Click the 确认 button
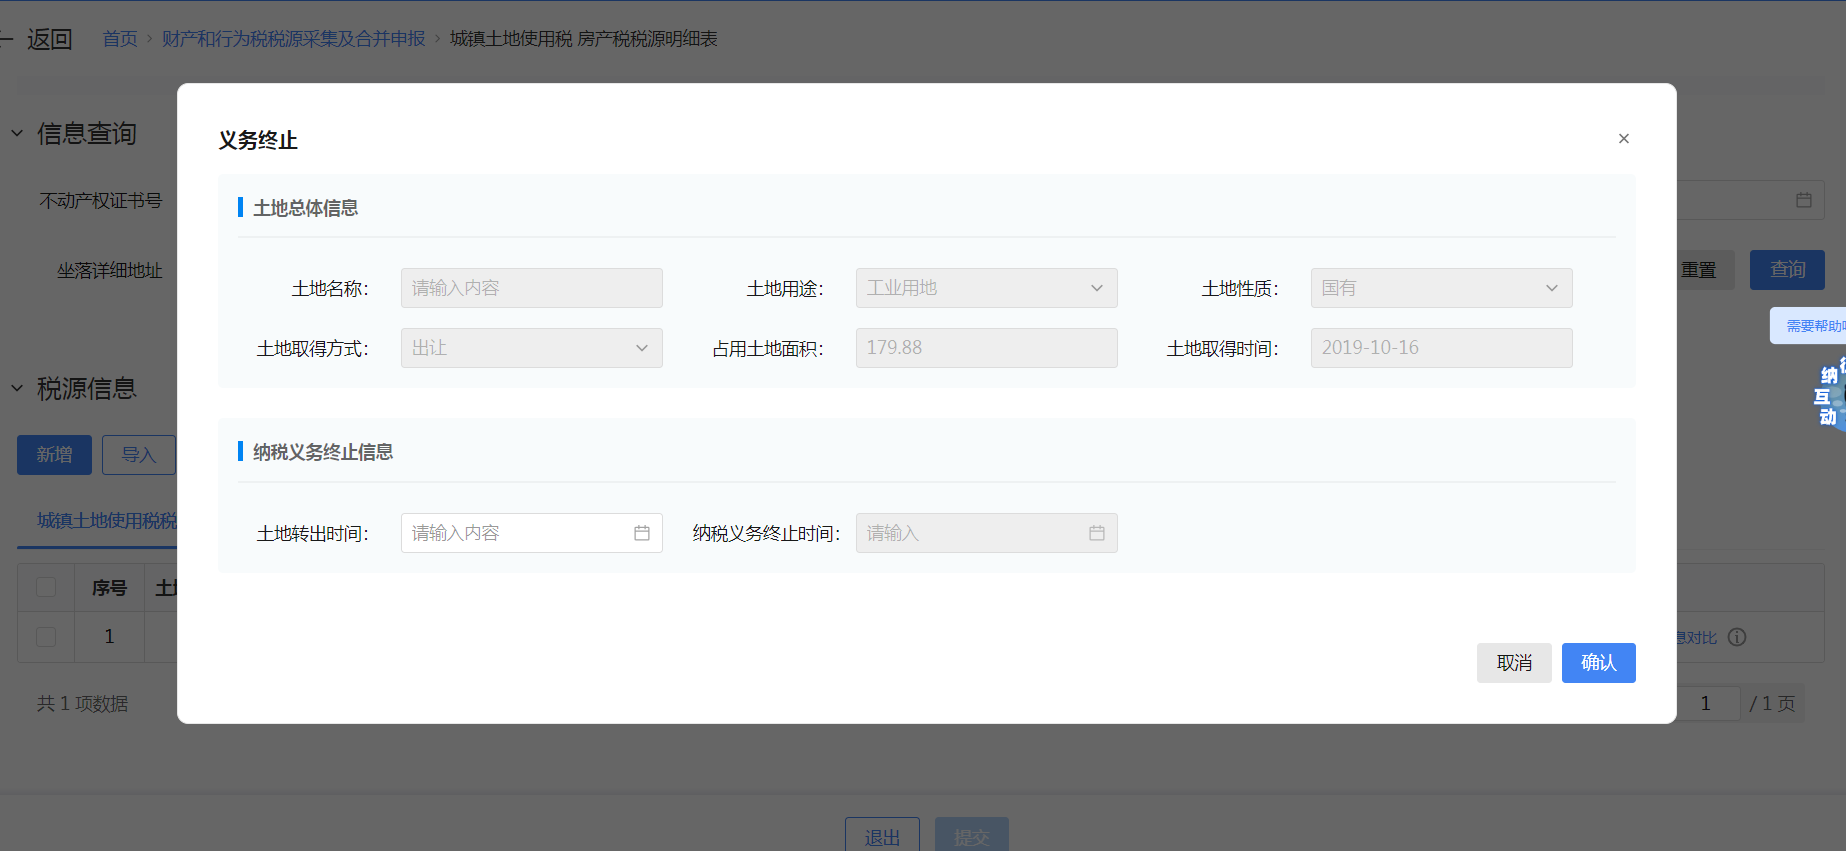The width and height of the screenshot is (1846, 851). point(1598,663)
